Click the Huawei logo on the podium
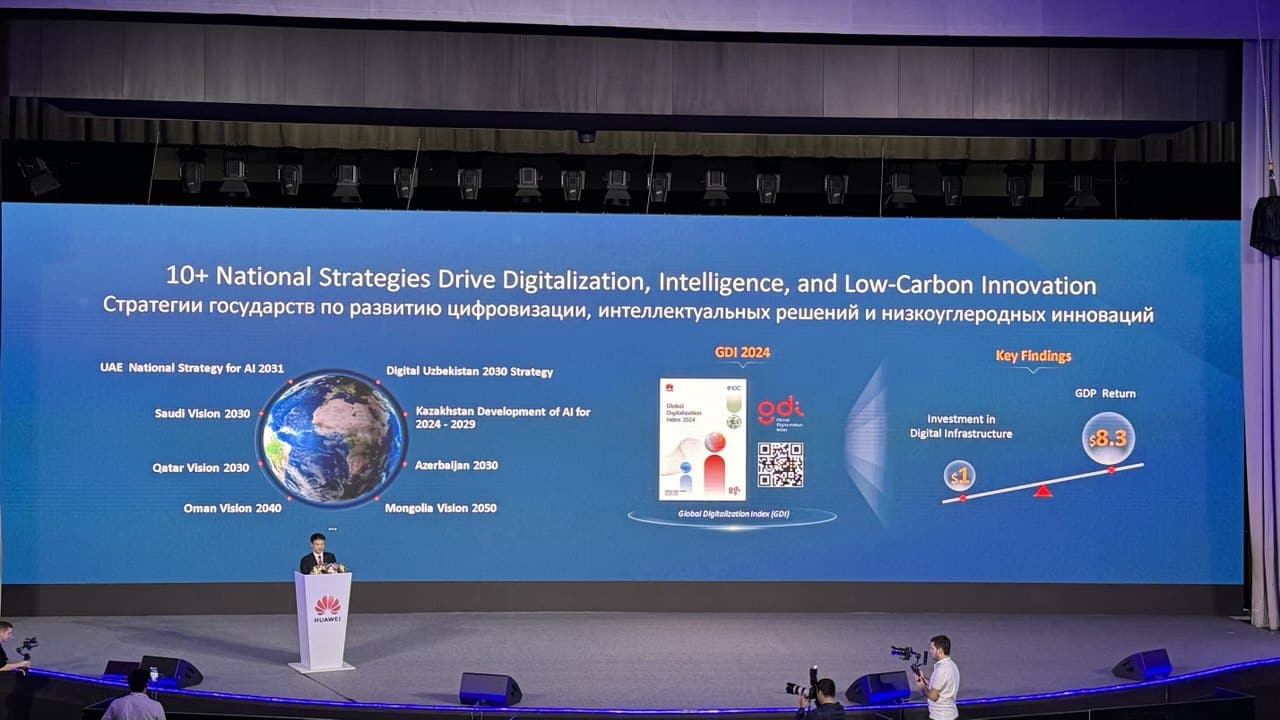Viewport: 1280px width, 720px height. (327, 609)
